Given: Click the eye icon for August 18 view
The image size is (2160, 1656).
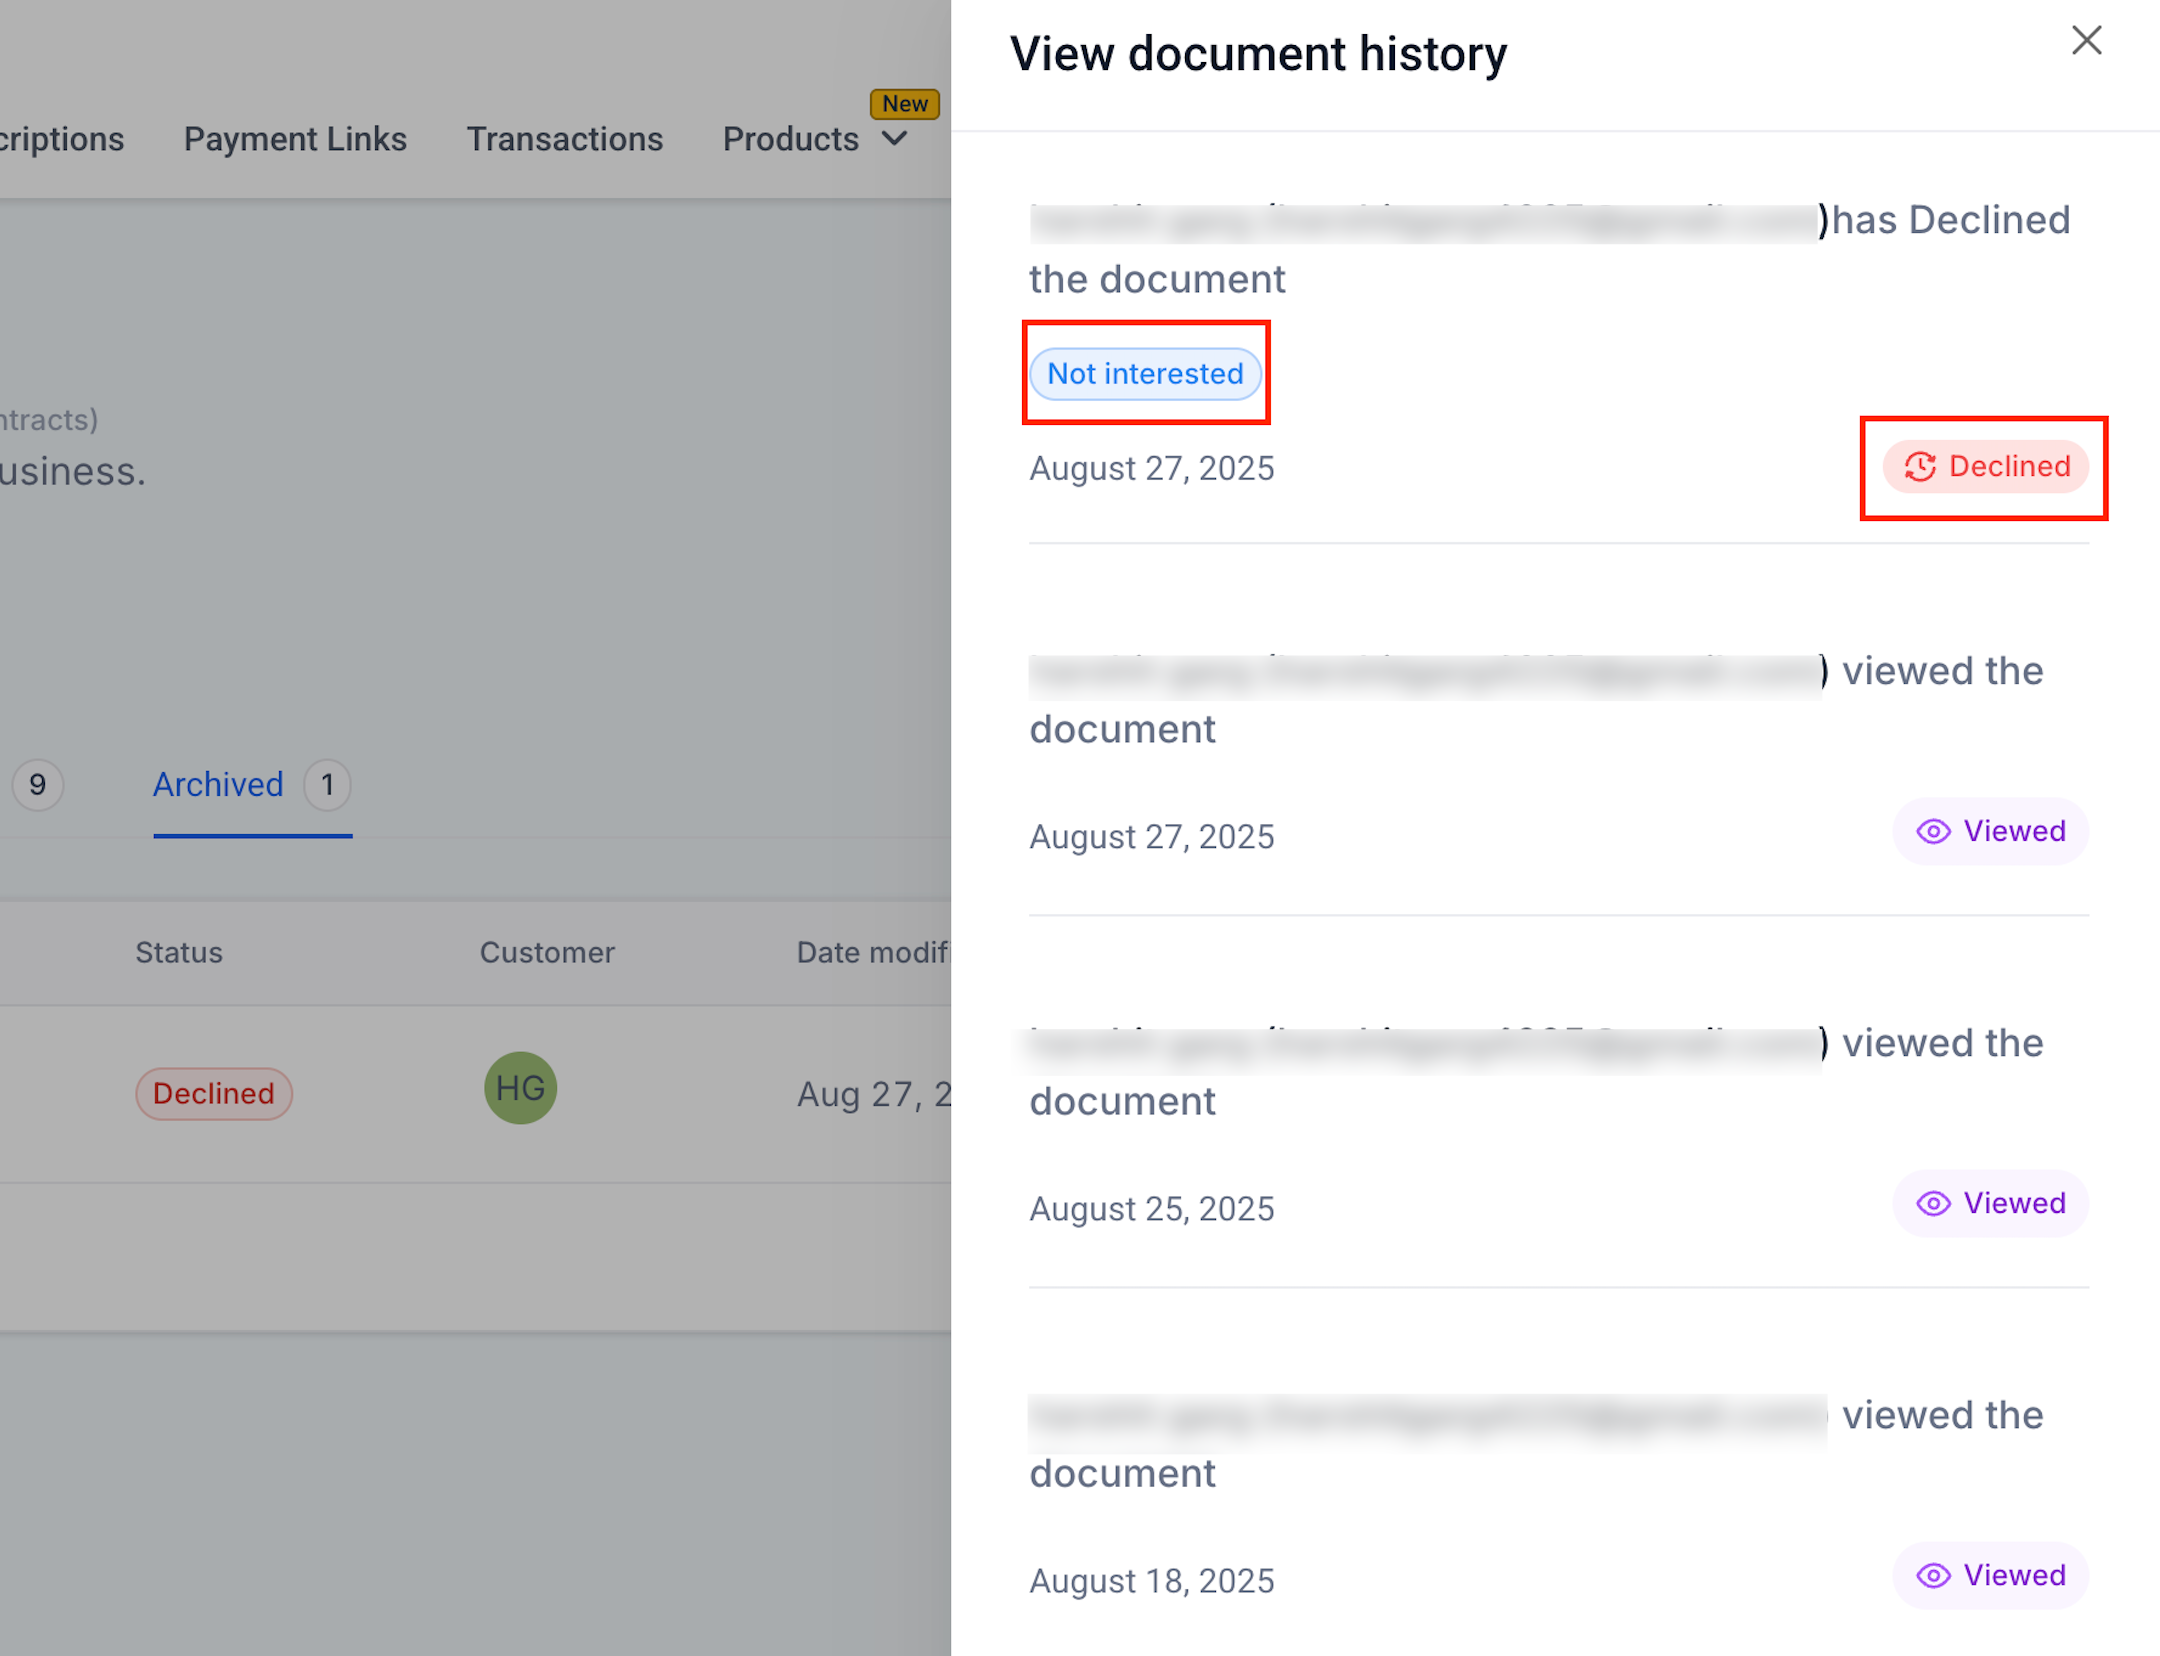Looking at the screenshot, I should click(1933, 1576).
